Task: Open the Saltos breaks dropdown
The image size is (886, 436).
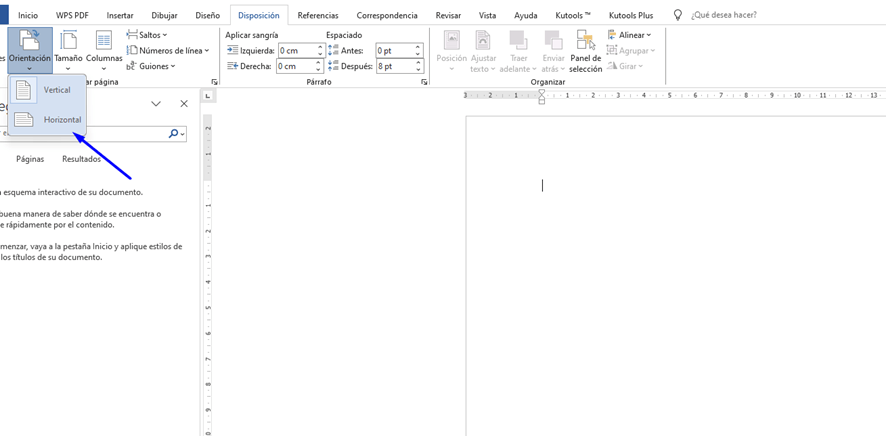Action: coord(147,35)
